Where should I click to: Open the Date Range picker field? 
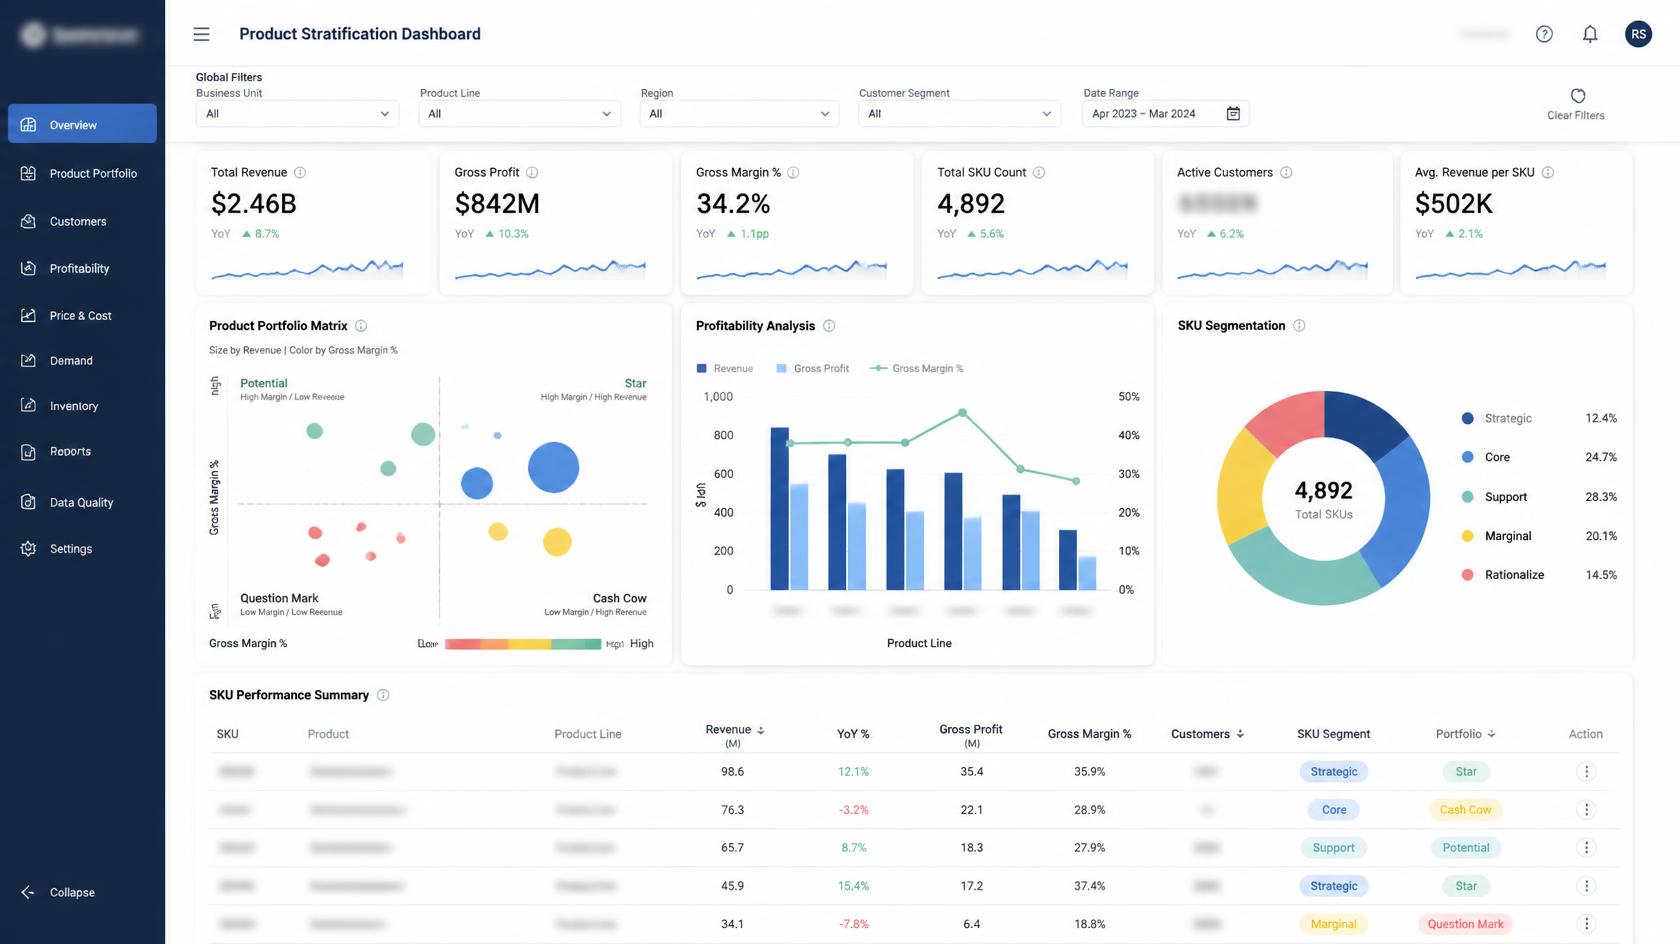point(1165,114)
